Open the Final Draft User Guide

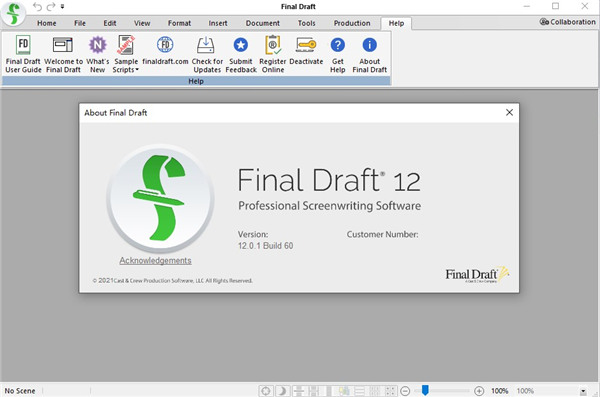(23, 54)
